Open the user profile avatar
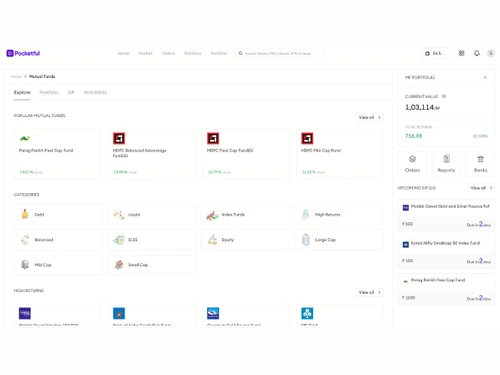Image resolution: width=500 pixels, height=375 pixels. point(491,53)
